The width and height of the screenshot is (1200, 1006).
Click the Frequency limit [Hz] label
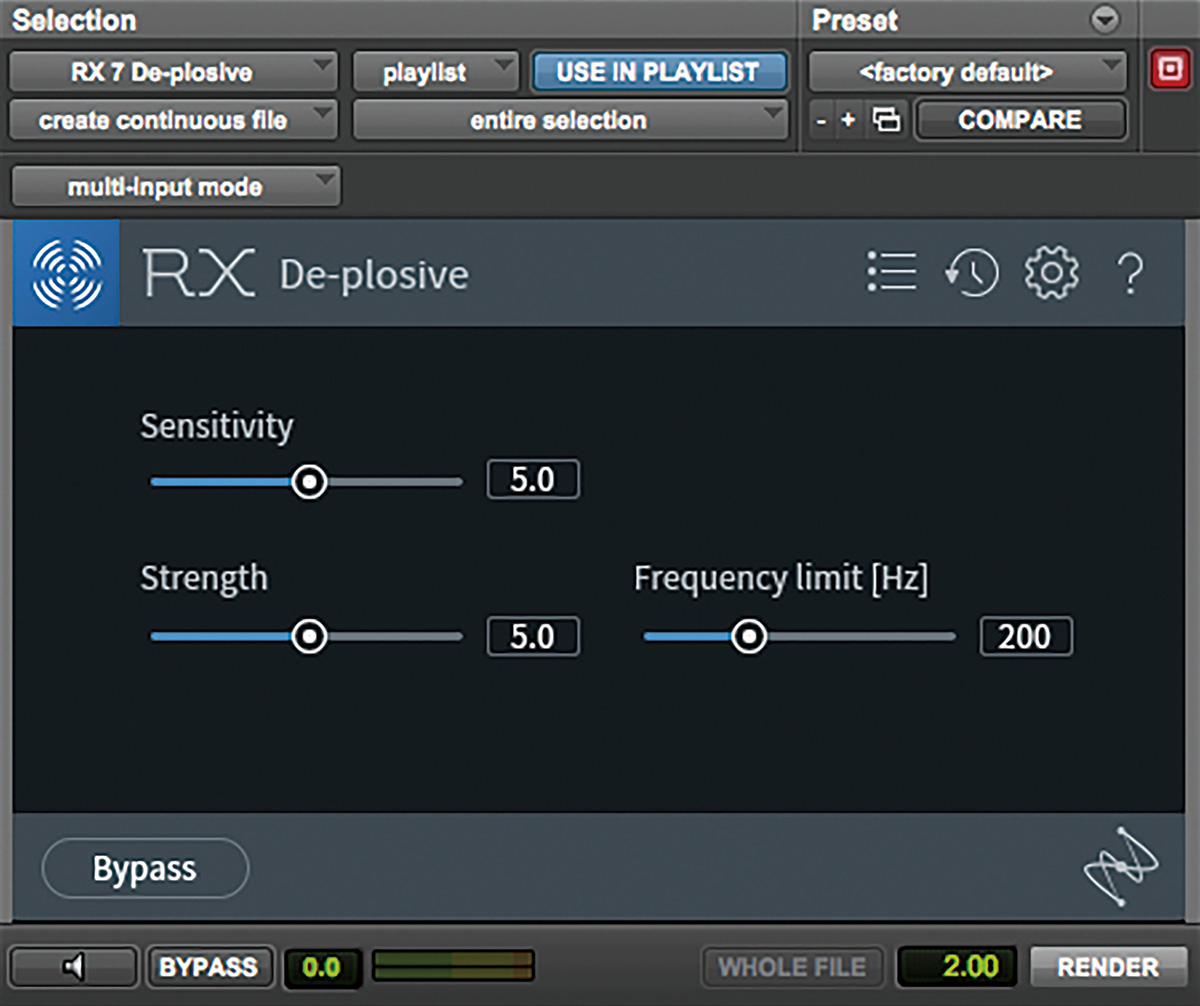(x=781, y=579)
